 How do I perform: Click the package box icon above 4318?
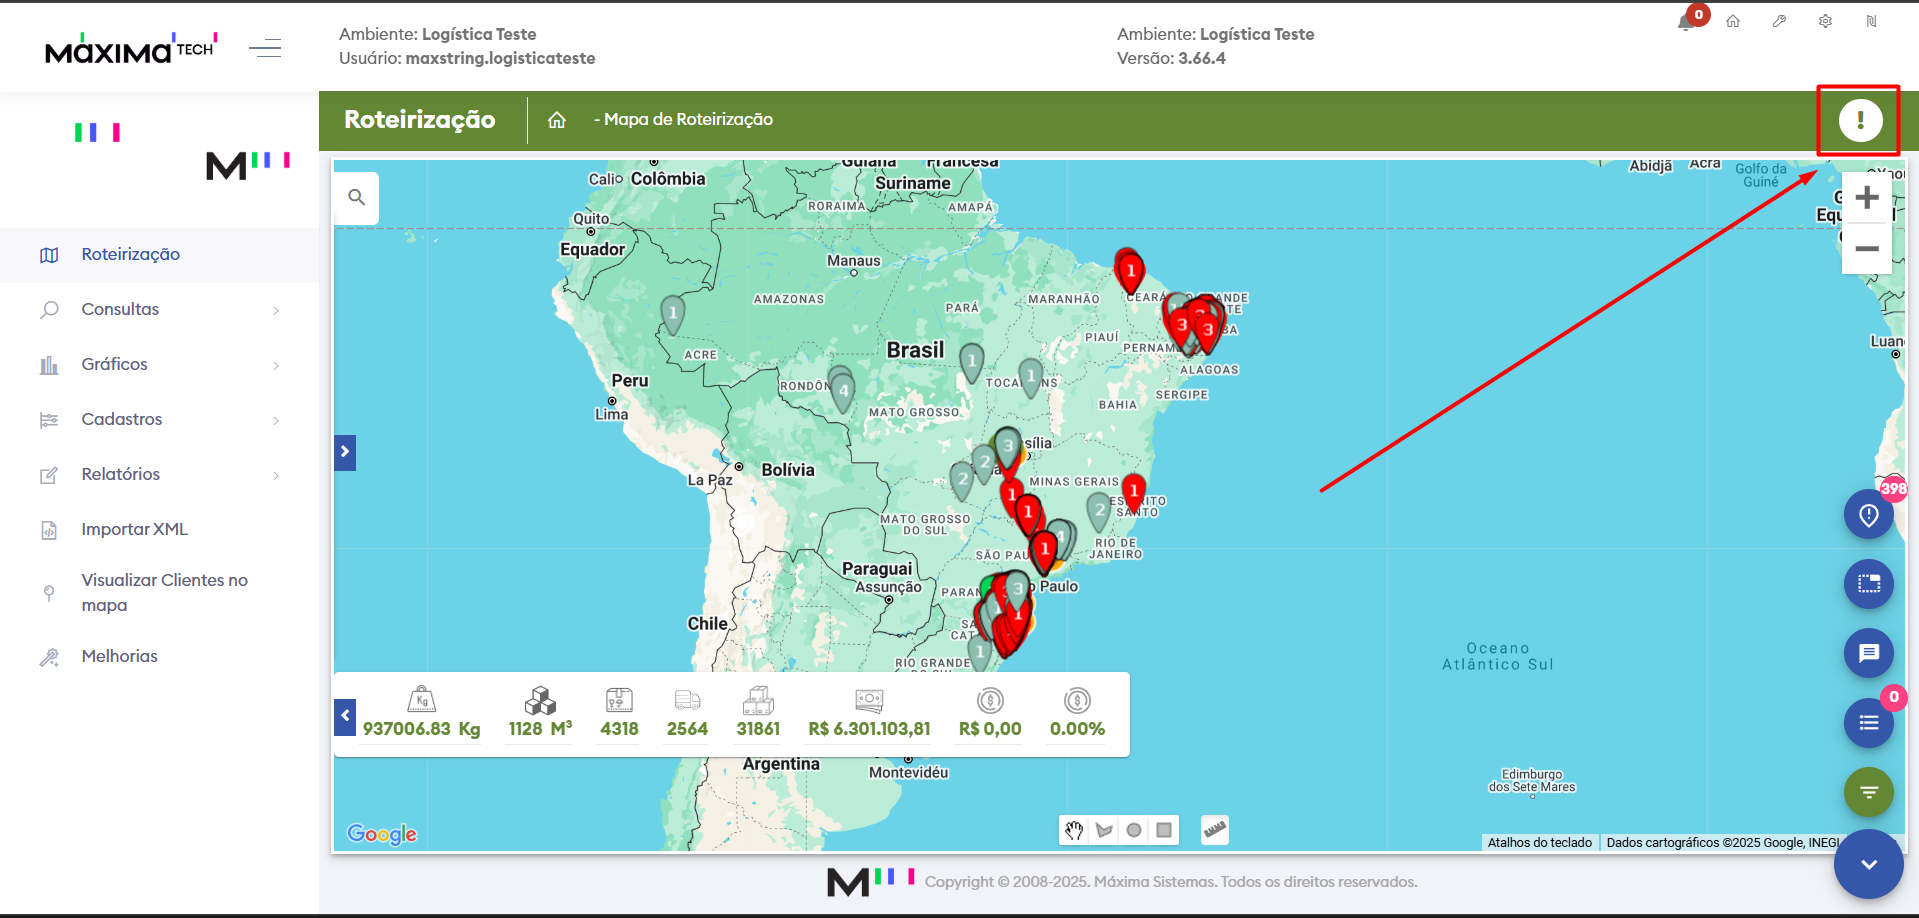click(619, 700)
